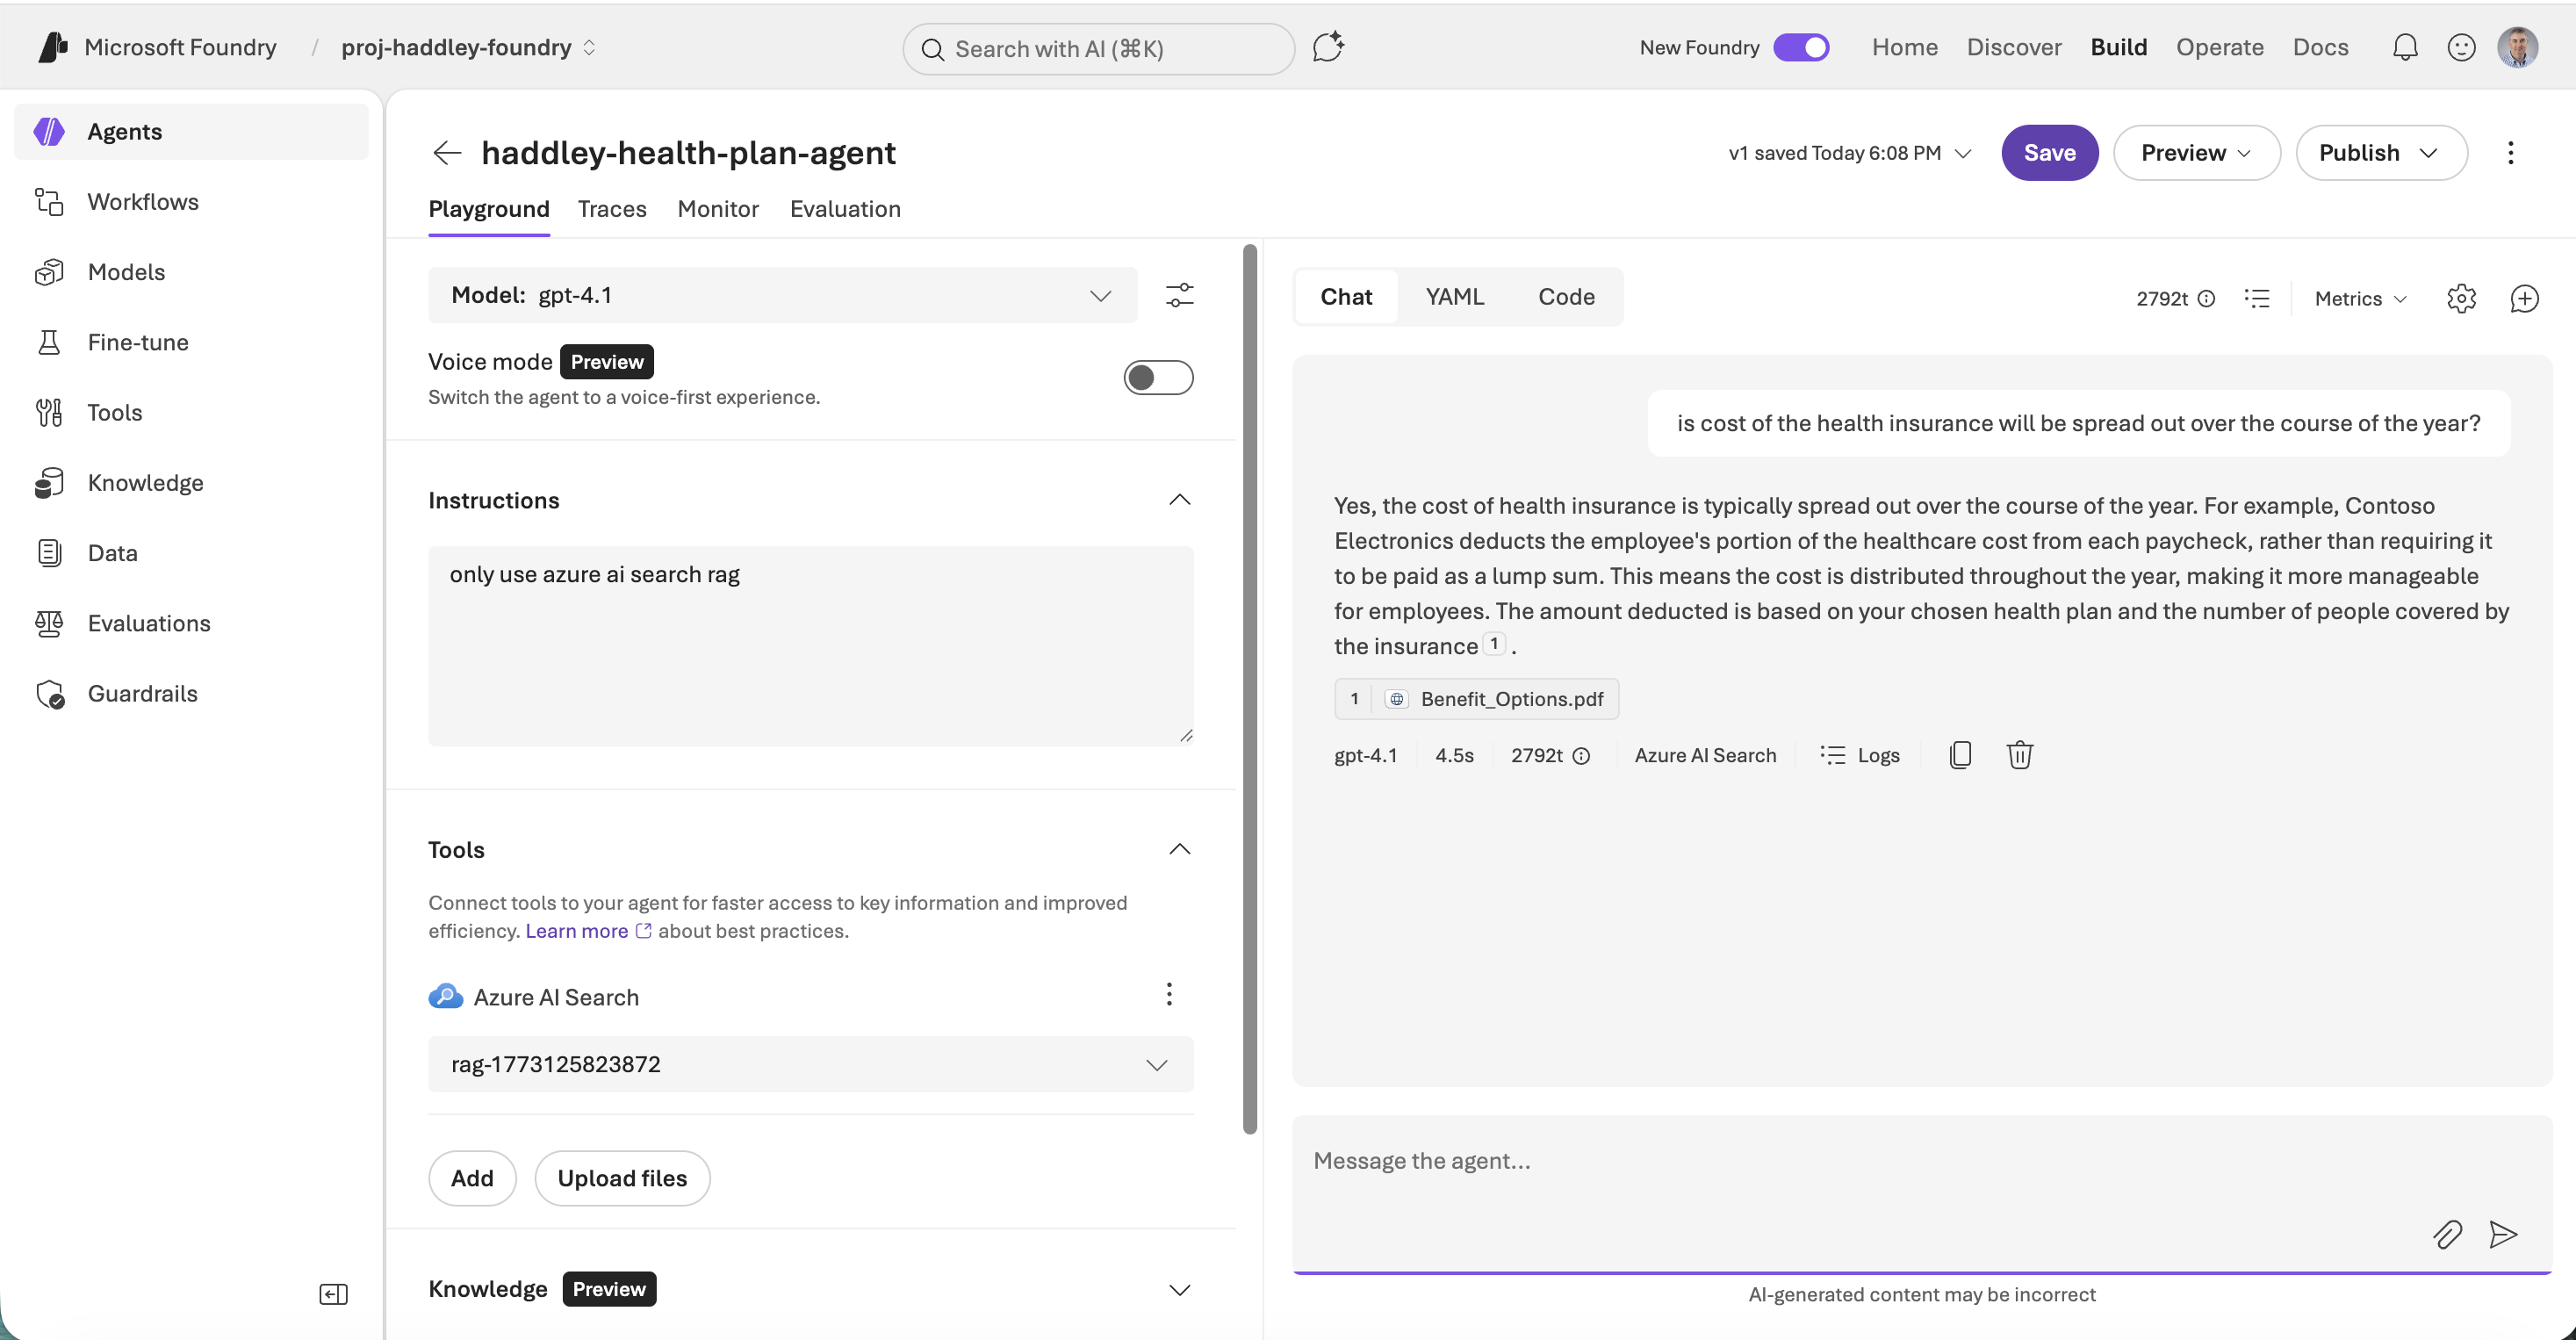Select the Models sidebar icon

click(x=50, y=271)
